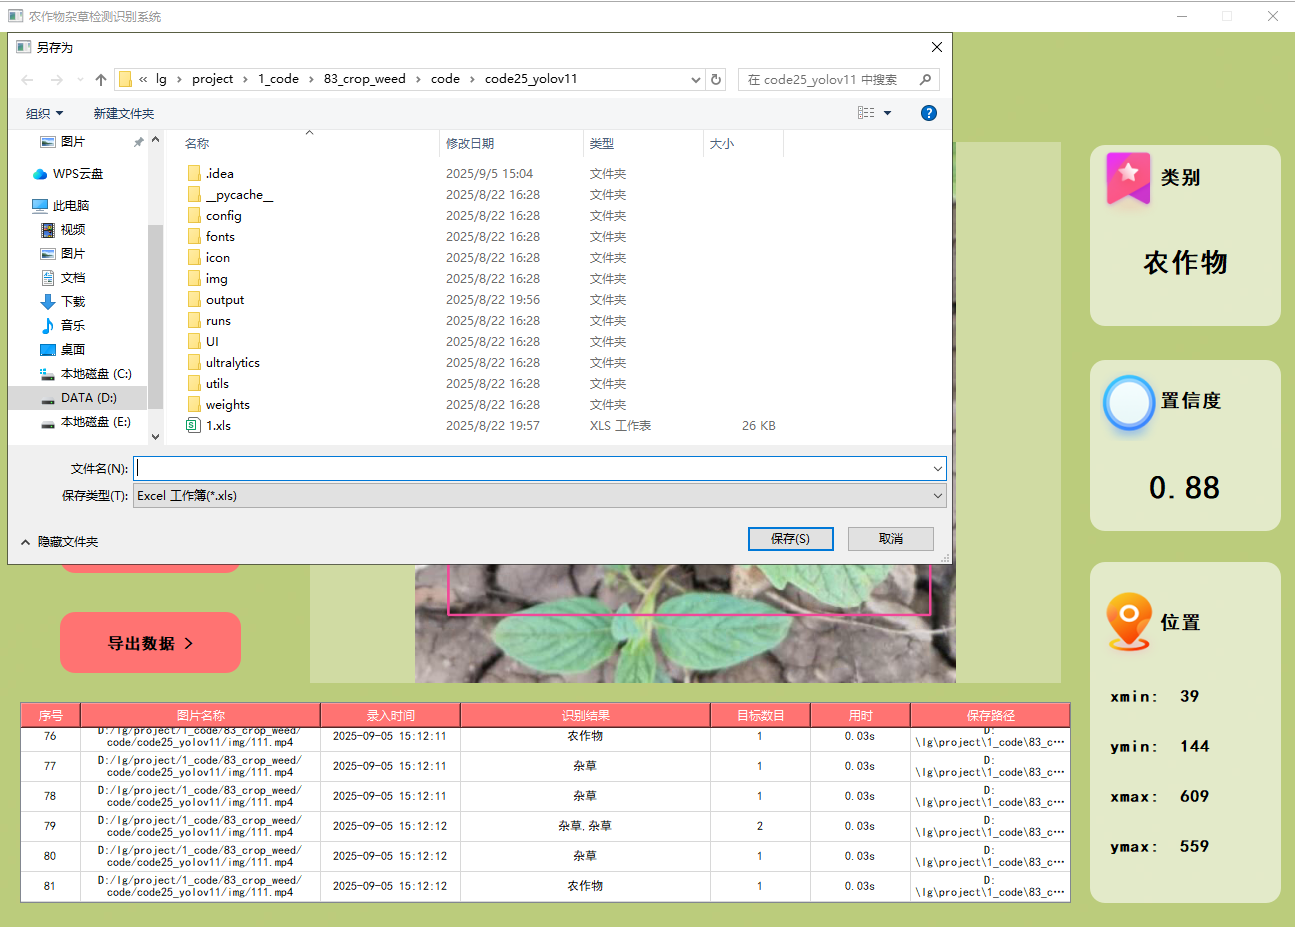Select the img folder
1295x927 pixels.
pyautogui.click(x=208, y=279)
